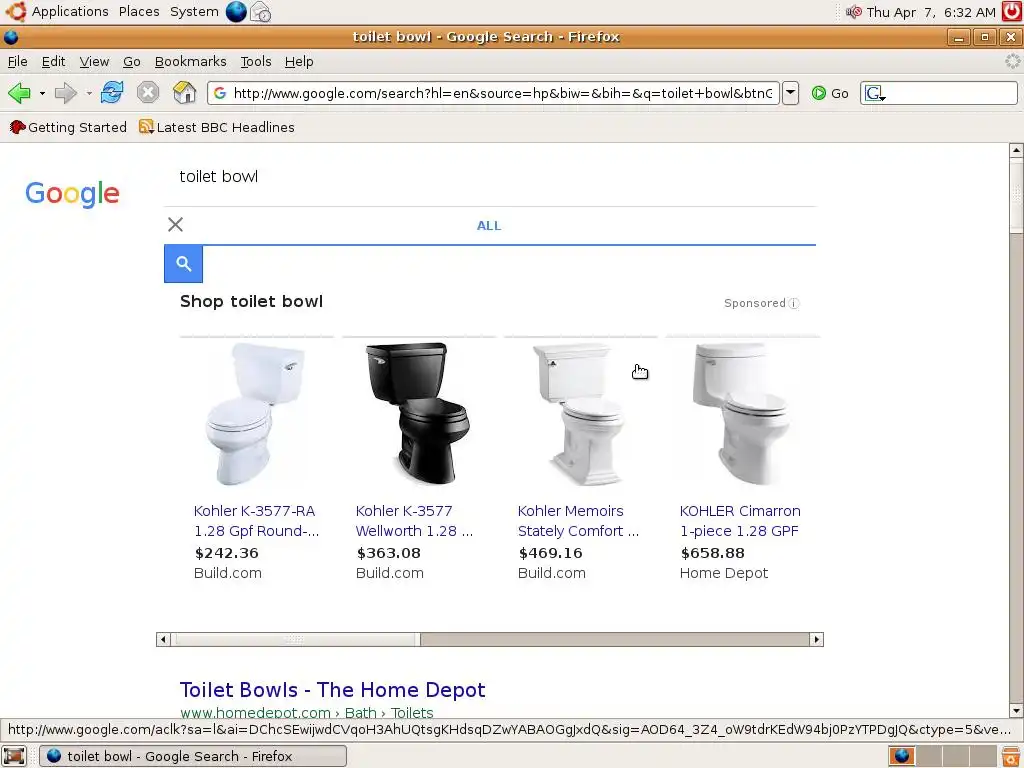Viewport: 1024px width, 768px height.
Task: Open the Bookmarks menu
Action: coord(191,61)
